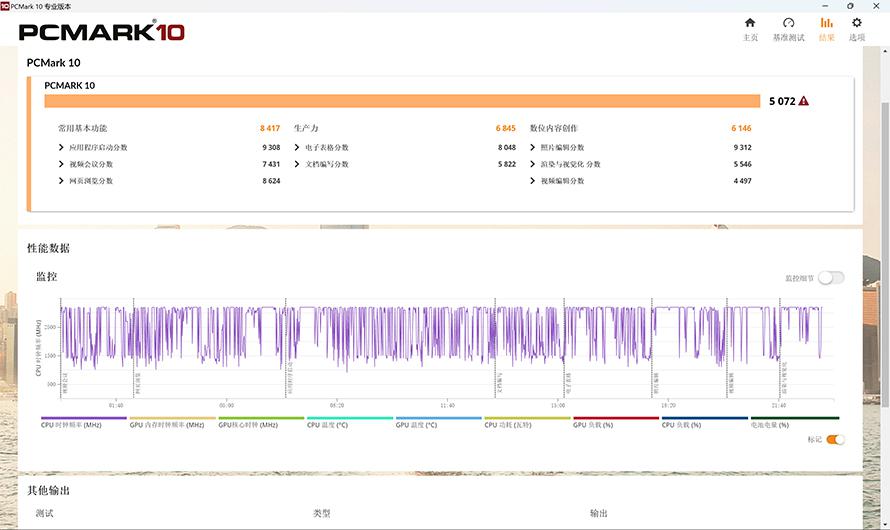Viewport: 890px width, 530px height.
Task: Toggle the GPU核心时钟 (MHz) legend series
Action: pos(261,422)
